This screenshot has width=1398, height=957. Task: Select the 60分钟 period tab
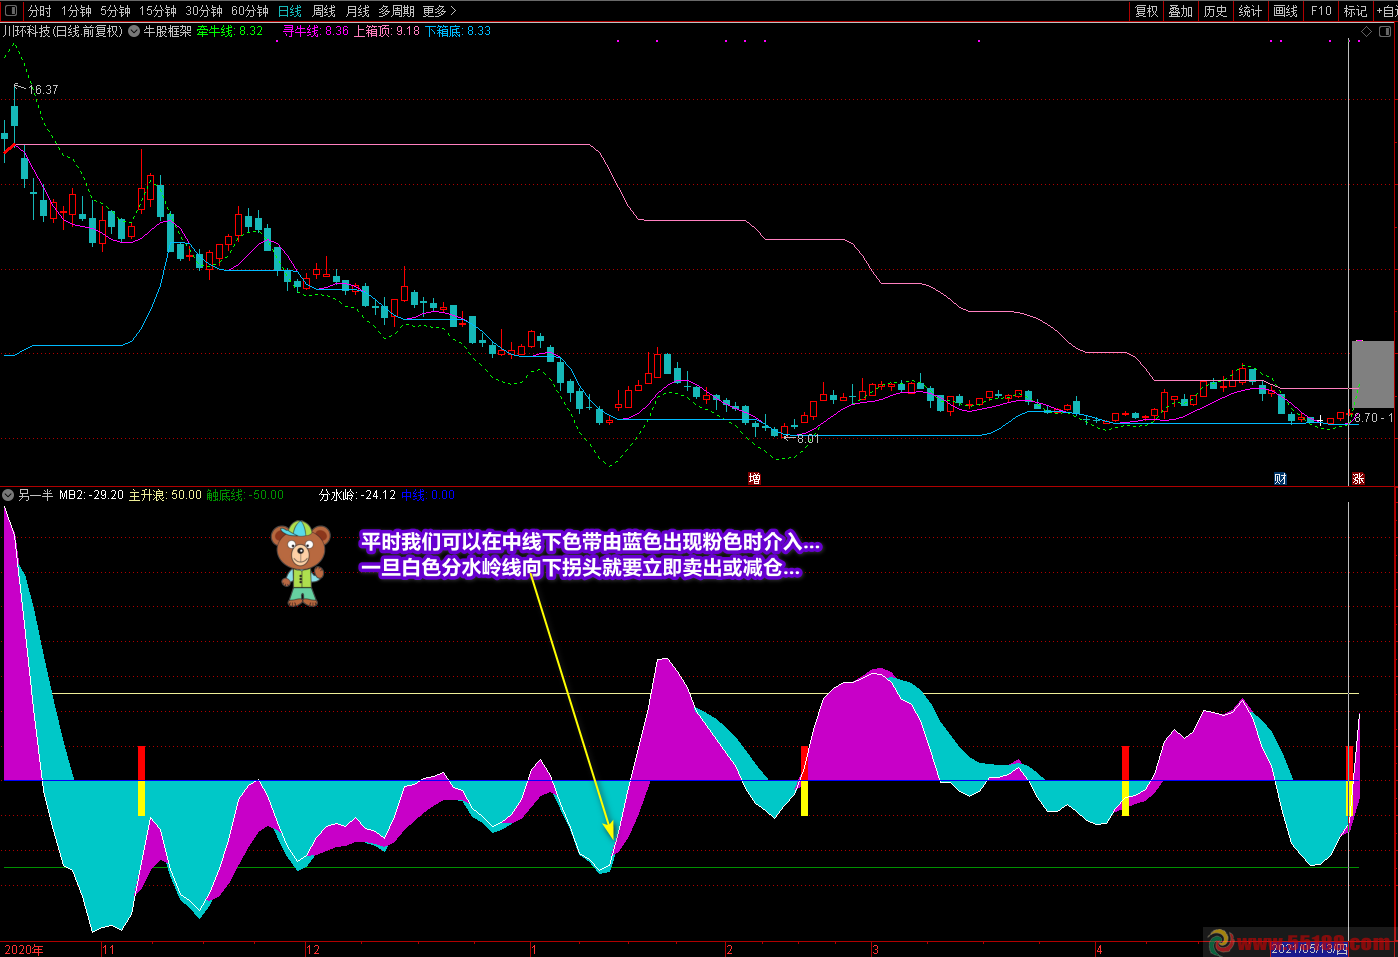(x=250, y=11)
